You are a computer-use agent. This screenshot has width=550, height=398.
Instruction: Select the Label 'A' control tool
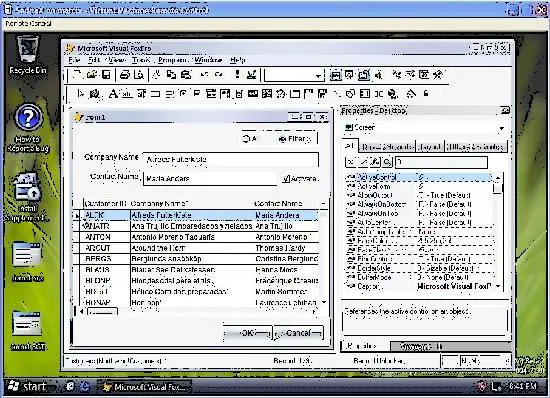click(113, 94)
